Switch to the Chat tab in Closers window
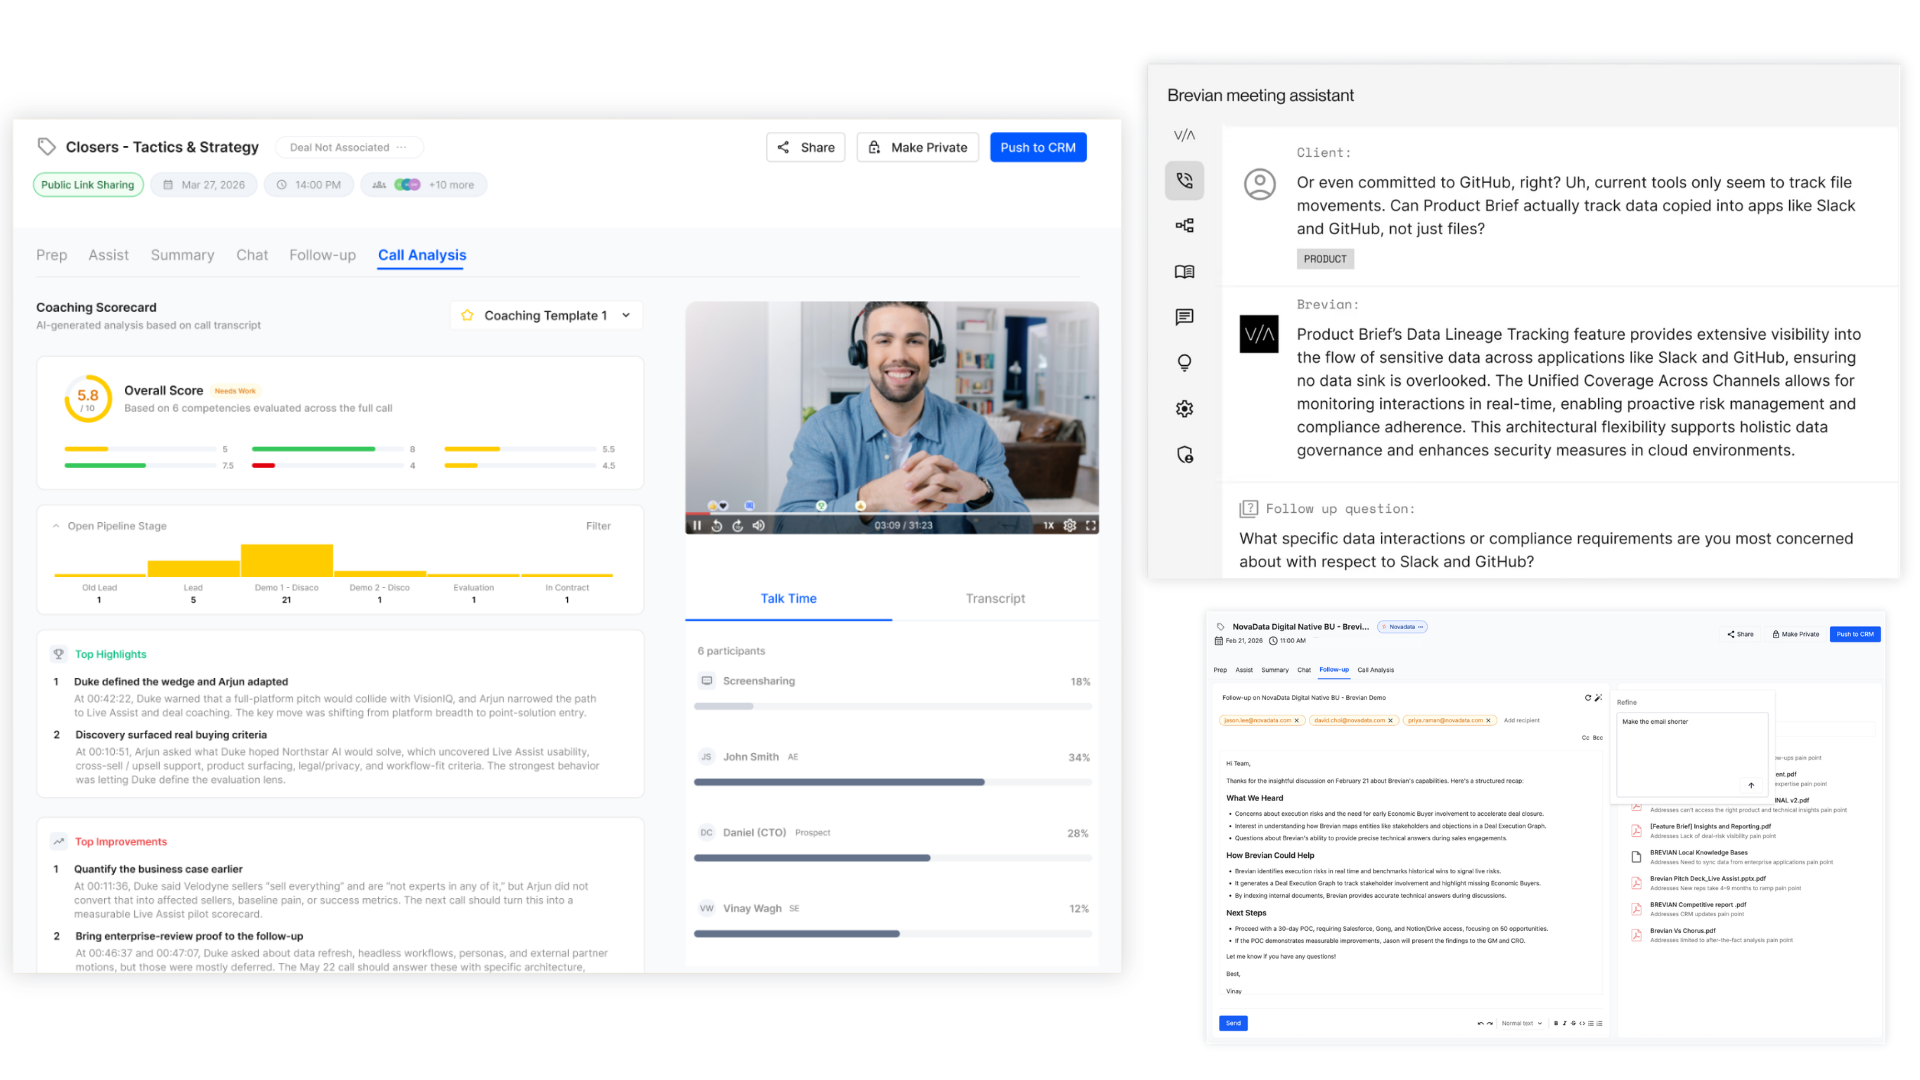 [x=252, y=255]
